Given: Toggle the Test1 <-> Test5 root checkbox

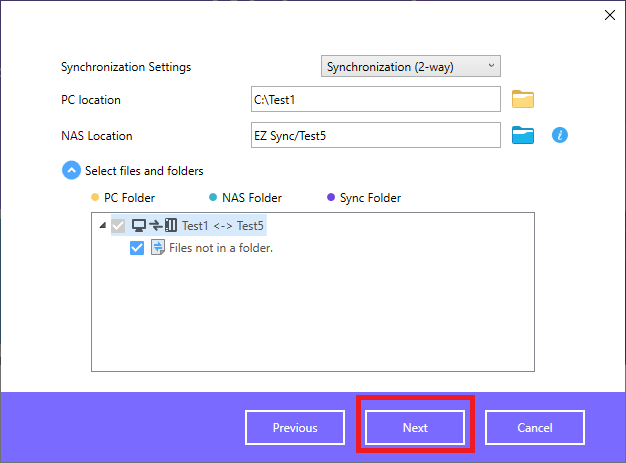Looking at the screenshot, I should [x=118, y=226].
